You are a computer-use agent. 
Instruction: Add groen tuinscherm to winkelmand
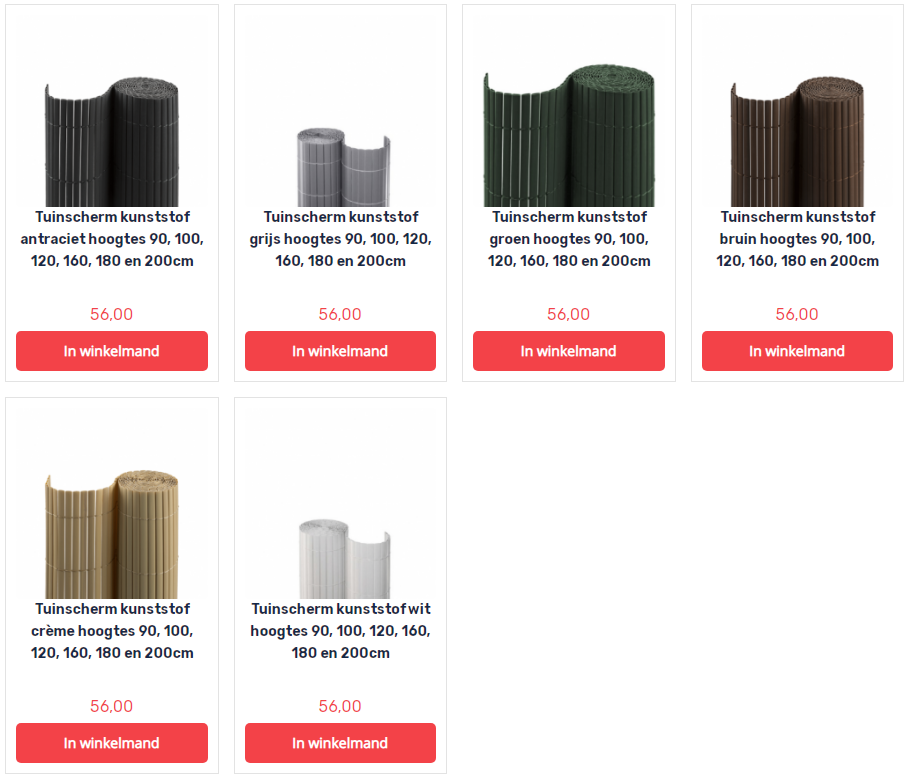pyautogui.click(x=569, y=351)
